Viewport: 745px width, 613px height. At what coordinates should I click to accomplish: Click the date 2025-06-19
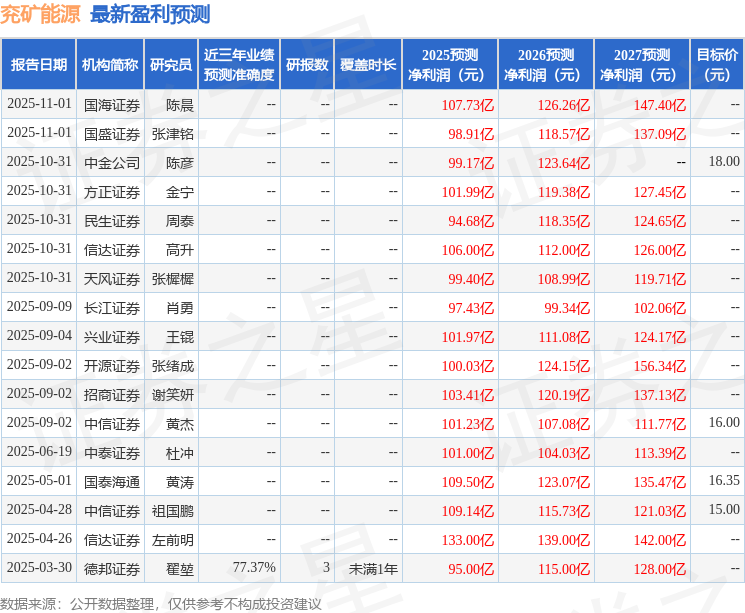[x=39, y=451]
